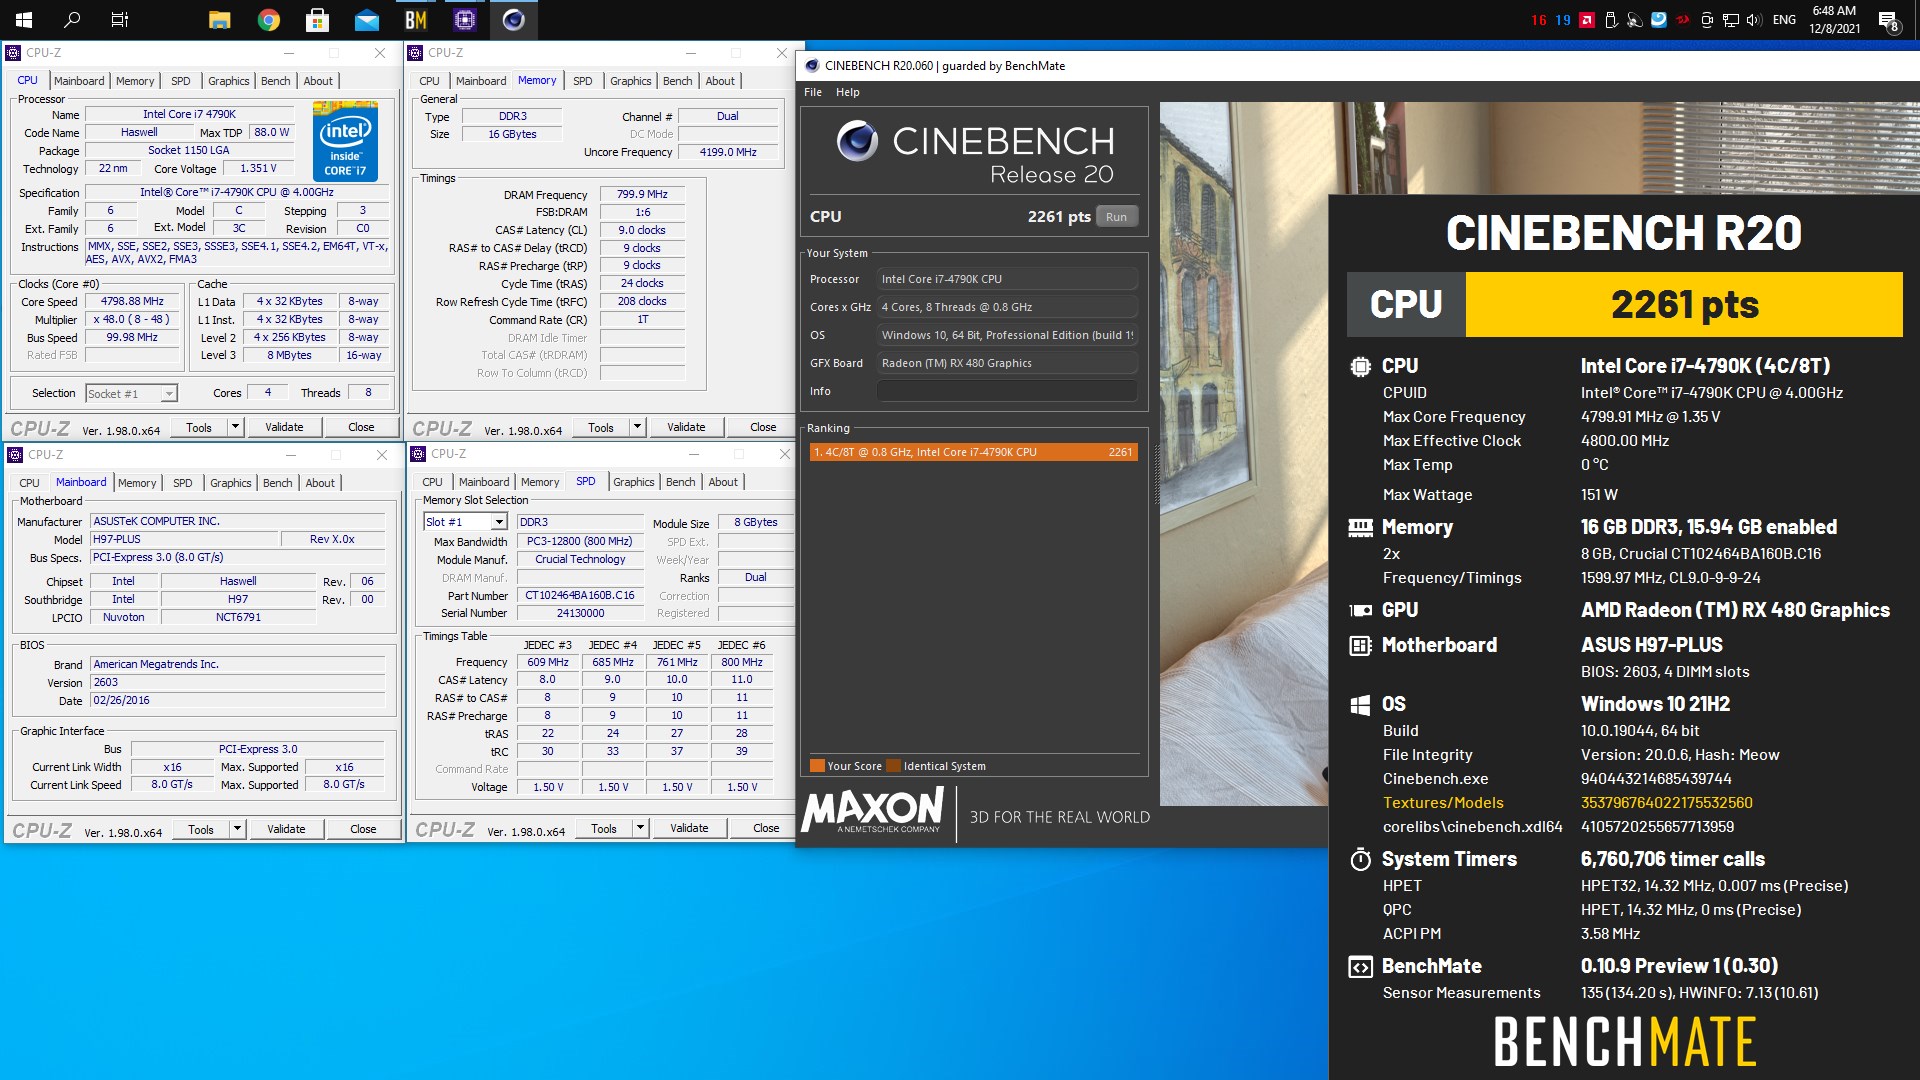The width and height of the screenshot is (1920, 1080).
Task: Click the Cinebench Info input field
Action: point(1007,391)
